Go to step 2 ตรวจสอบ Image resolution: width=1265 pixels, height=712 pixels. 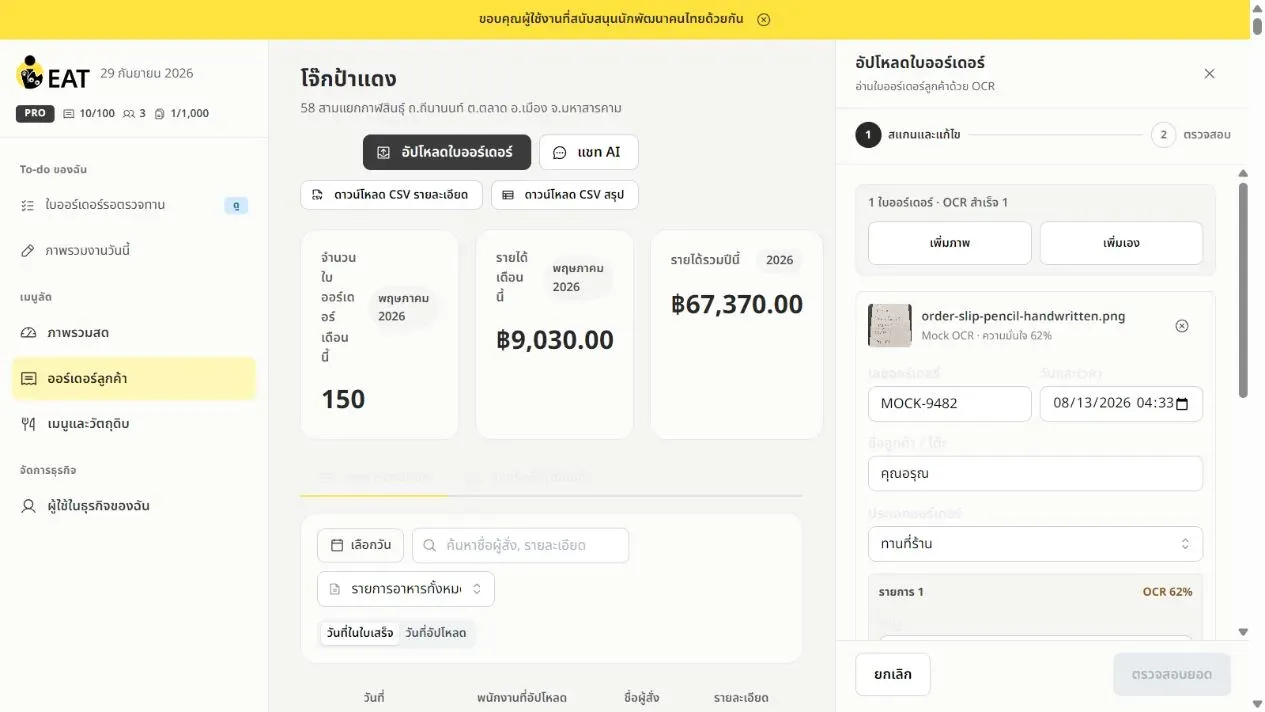point(1190,135)
